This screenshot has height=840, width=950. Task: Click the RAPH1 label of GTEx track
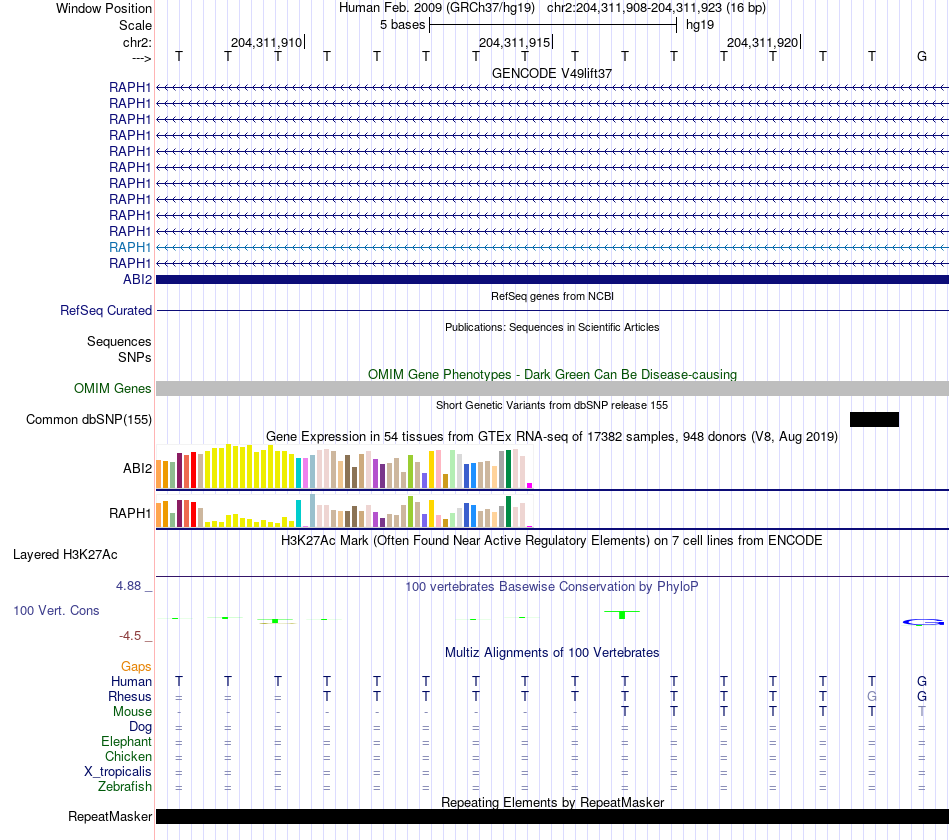pyautogui.click(x=130, y=513)
